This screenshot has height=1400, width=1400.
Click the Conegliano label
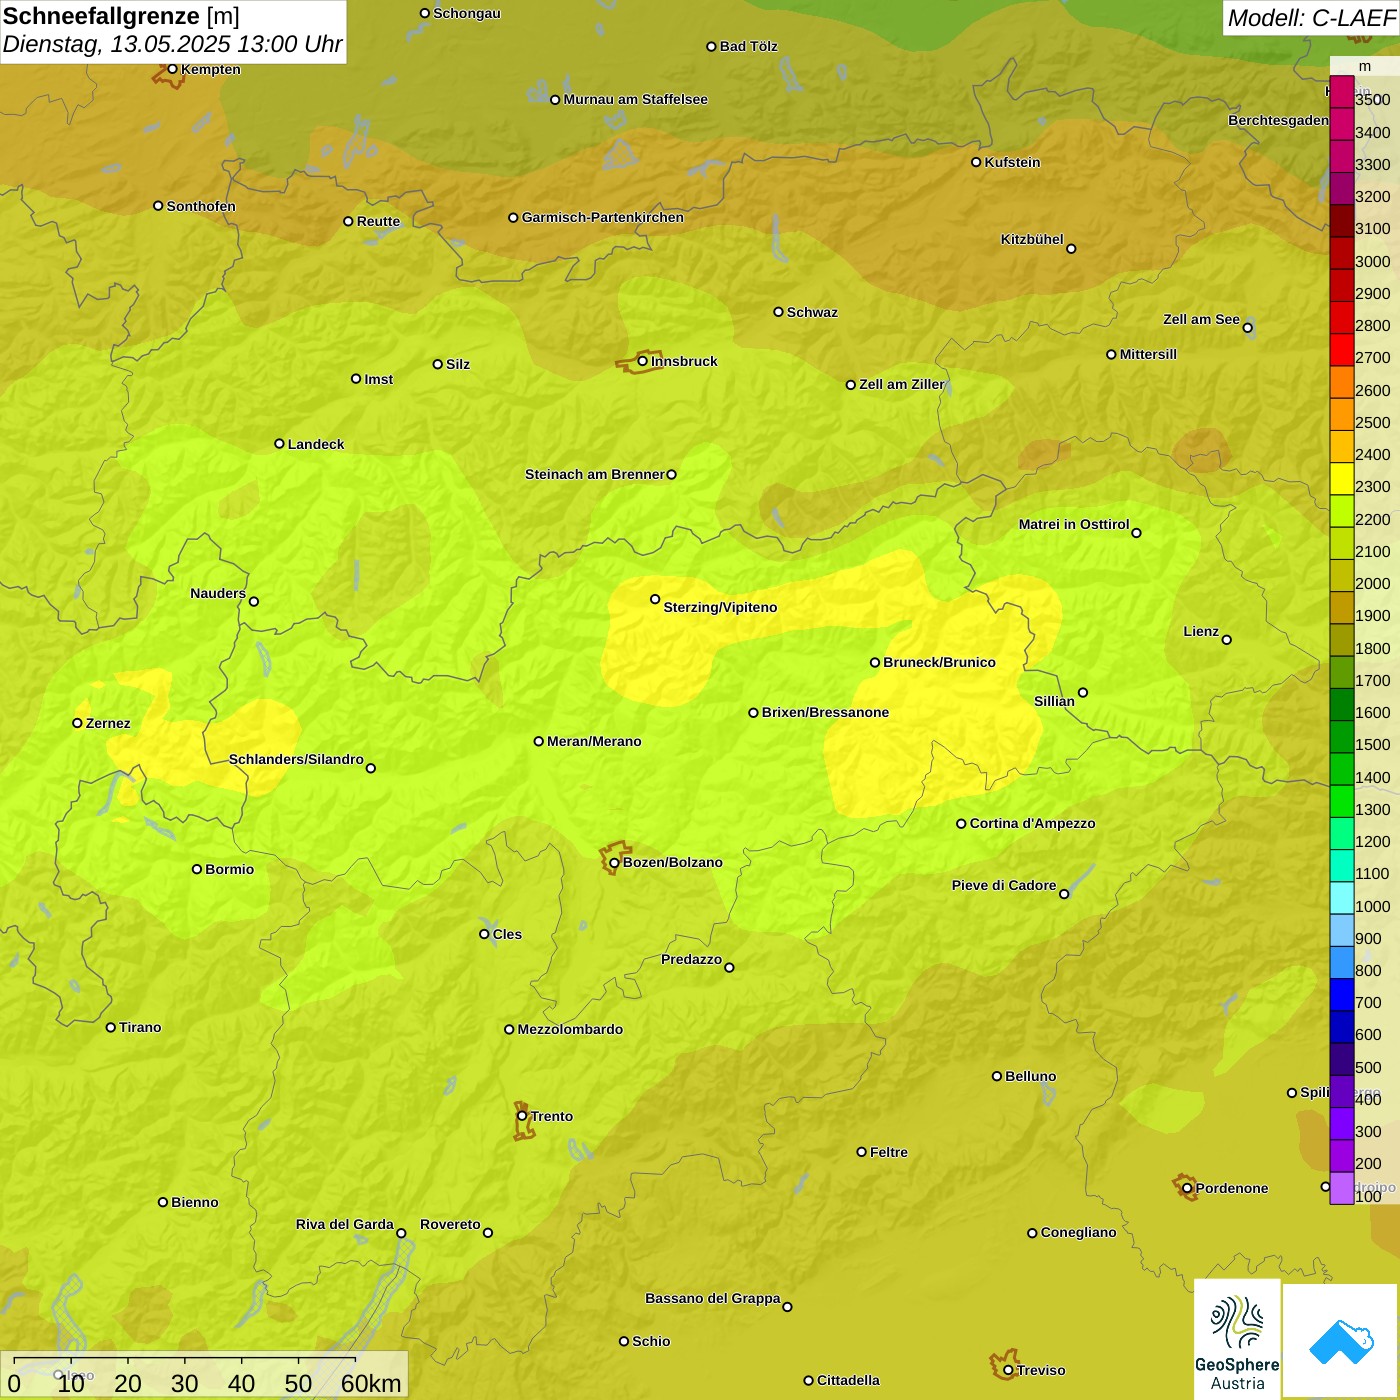point(1078,1232)
